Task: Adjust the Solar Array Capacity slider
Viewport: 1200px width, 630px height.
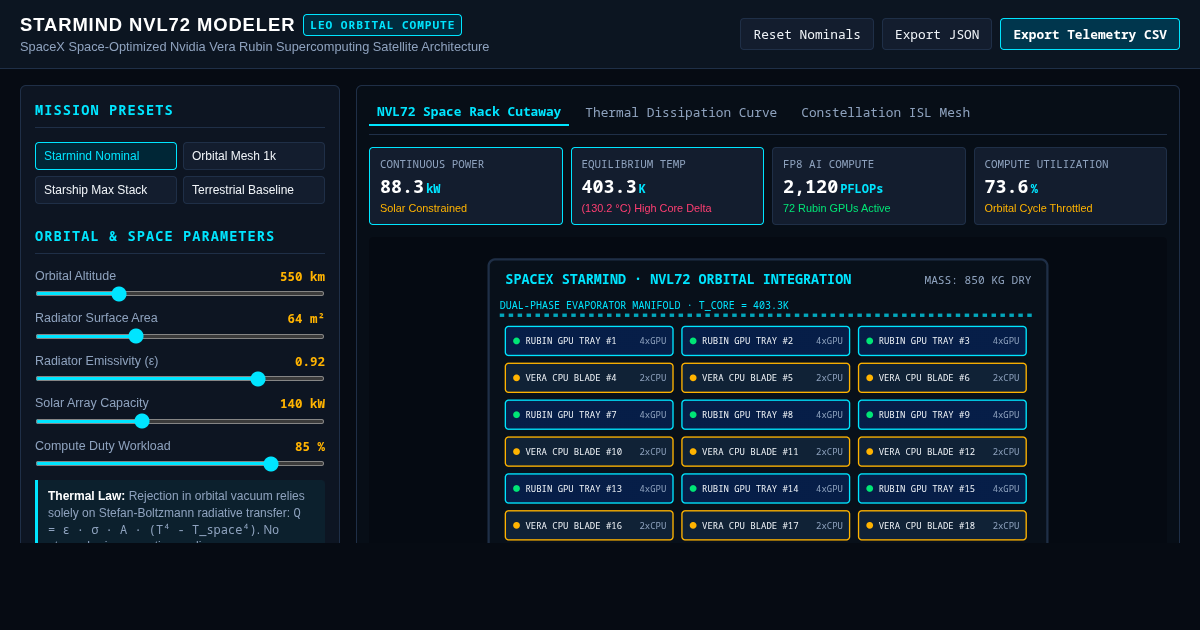Action: pos(180,421)
